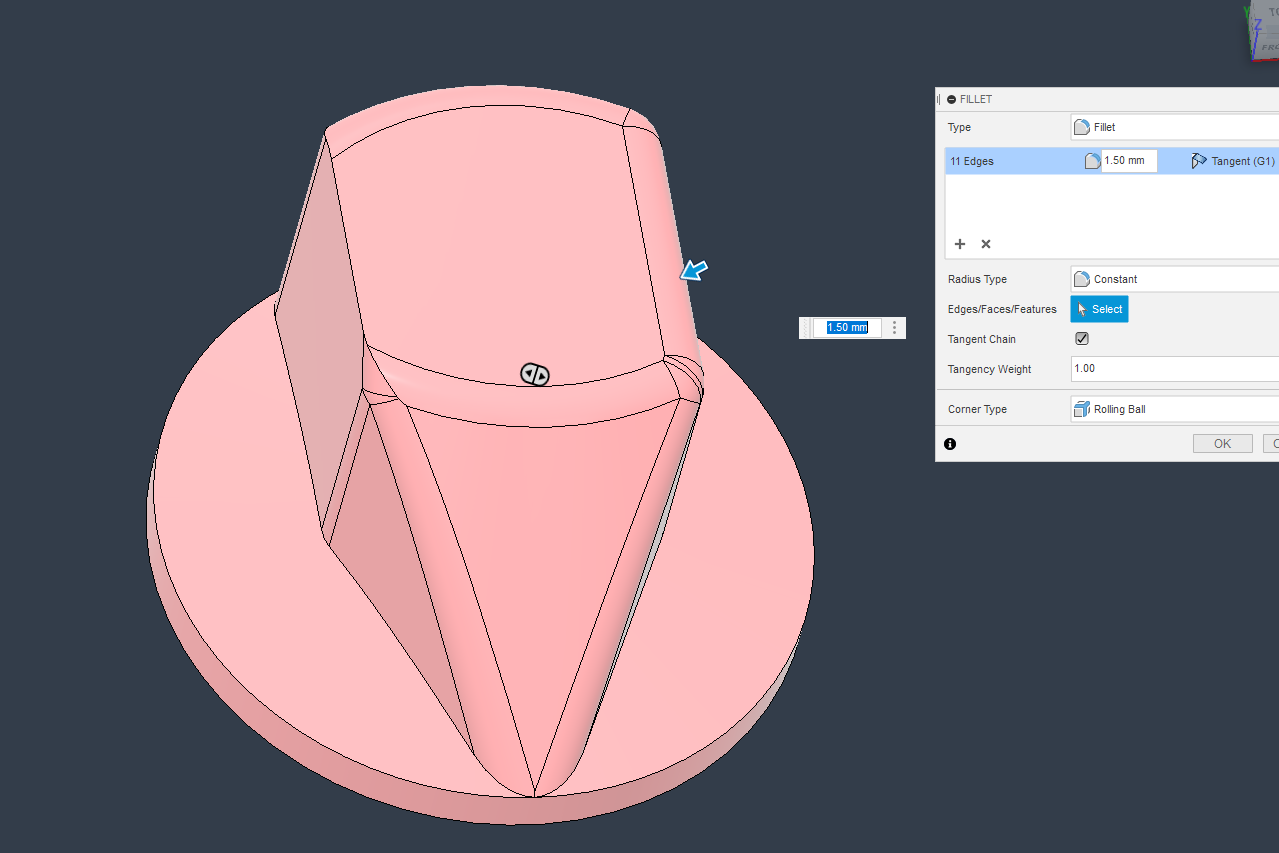Click the Tangent Chain label

pyautogui.click(x=982, y=339)
